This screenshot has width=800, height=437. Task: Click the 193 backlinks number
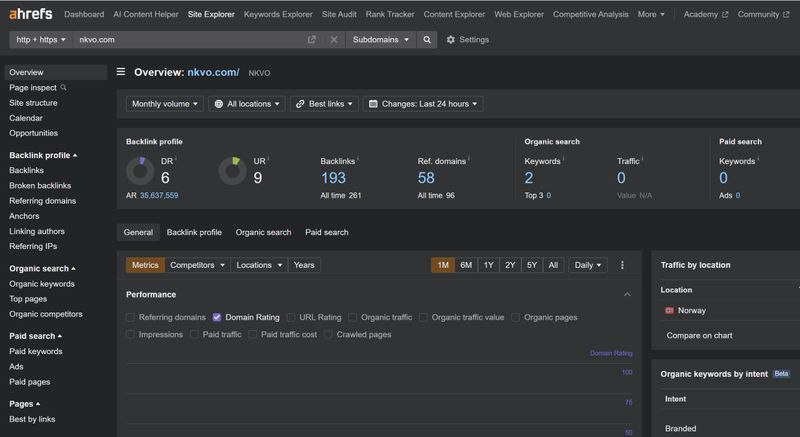coord(333,178)
